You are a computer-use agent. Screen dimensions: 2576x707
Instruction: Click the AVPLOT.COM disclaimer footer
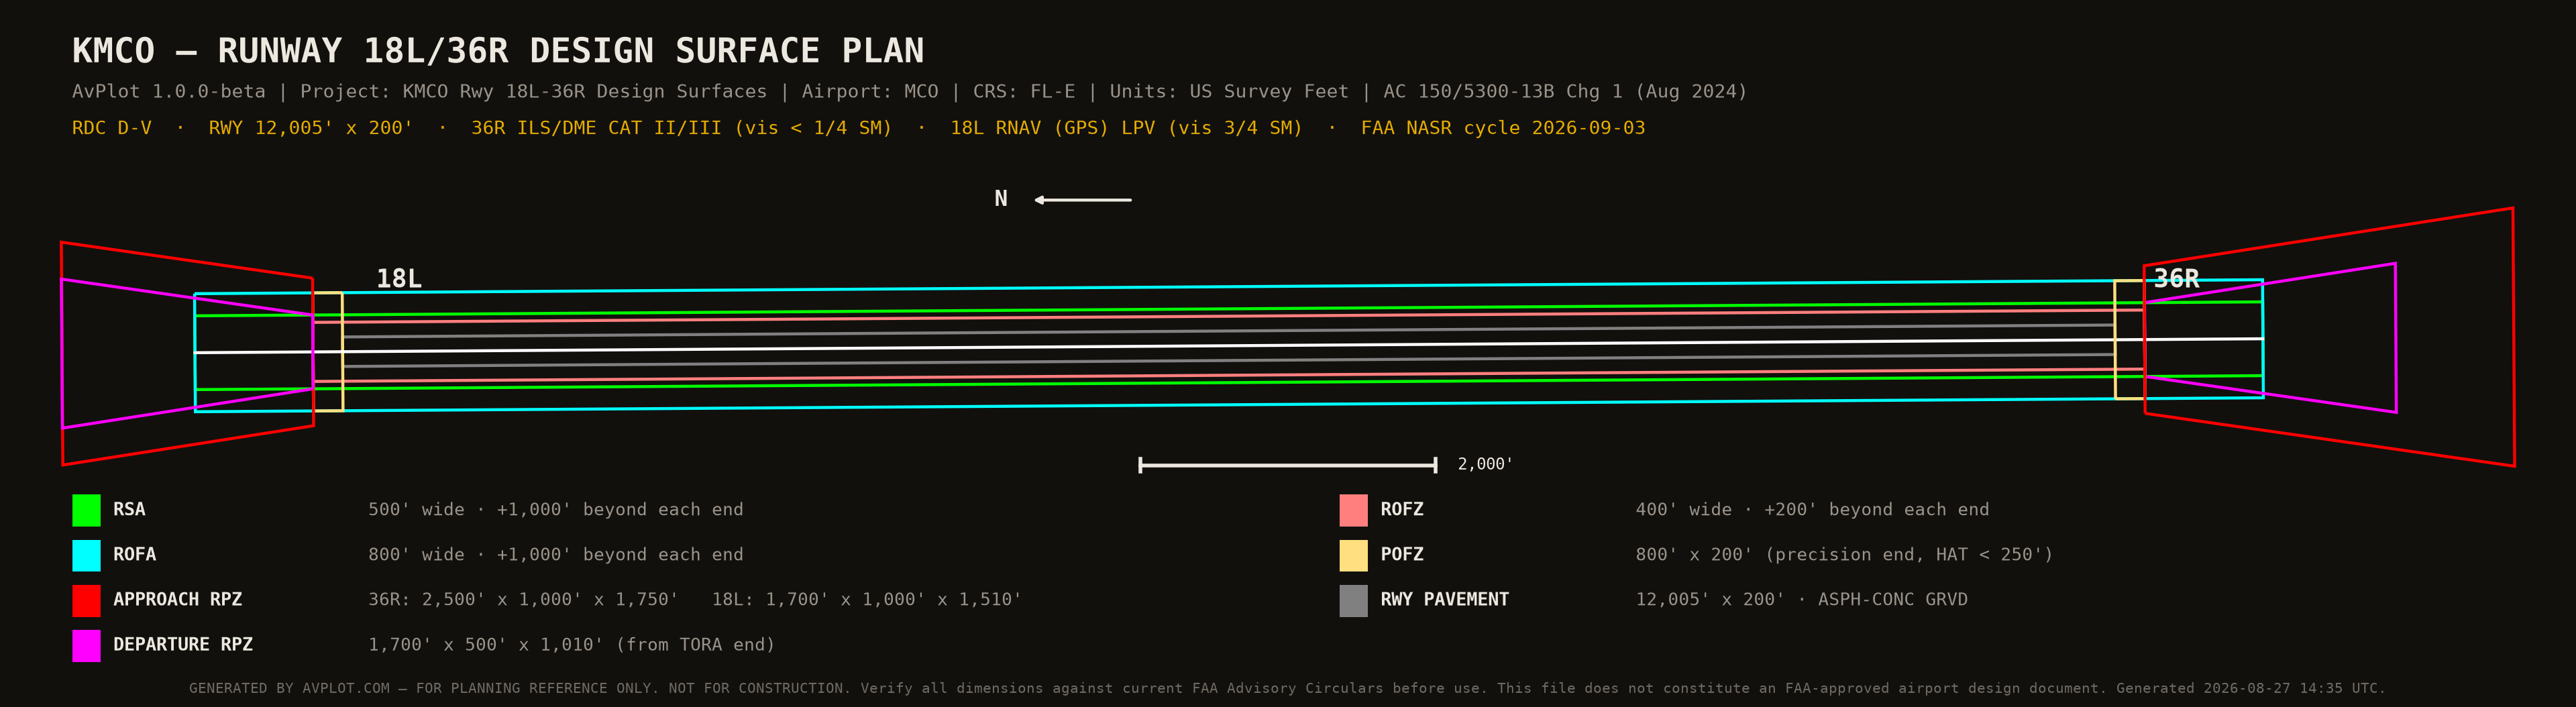click(1287, 688)
